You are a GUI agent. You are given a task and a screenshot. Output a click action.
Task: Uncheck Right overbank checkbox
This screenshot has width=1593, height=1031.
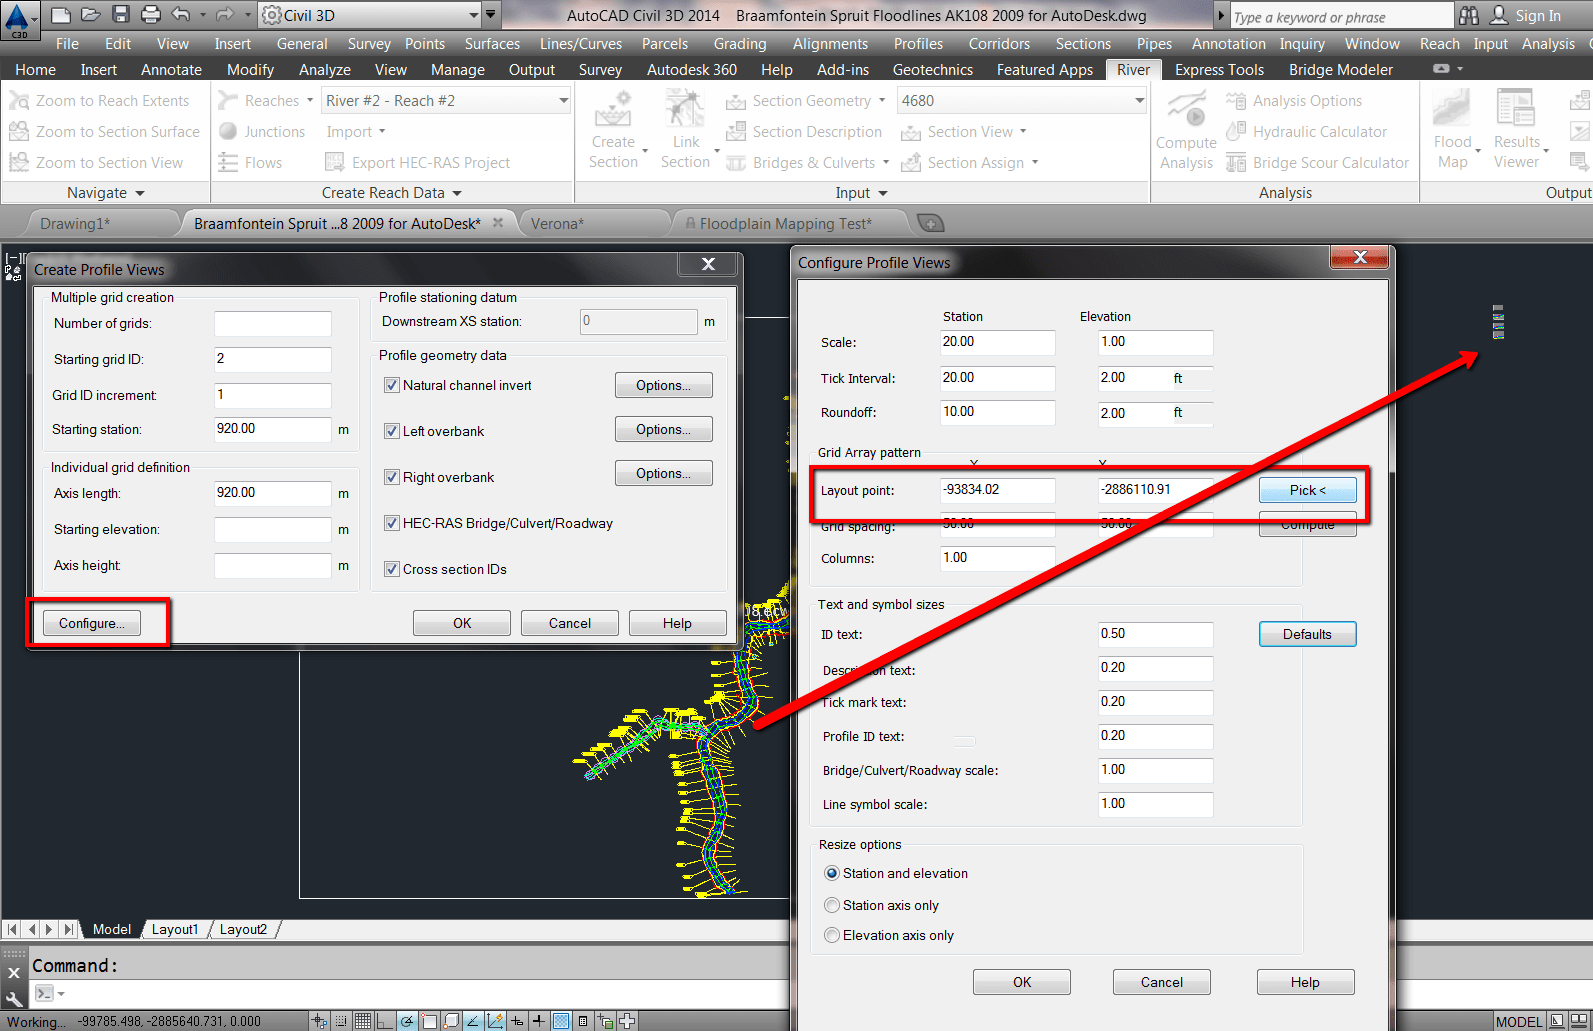click(392, 477)
